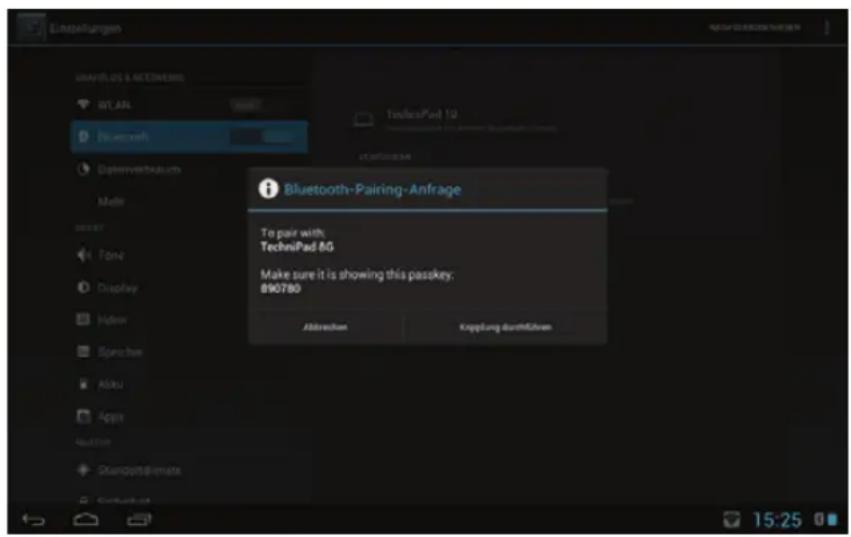The width and height of the screenshot is (851, 537).
Task: Open Display via the brightness icon
Action: tap(83, 287)
